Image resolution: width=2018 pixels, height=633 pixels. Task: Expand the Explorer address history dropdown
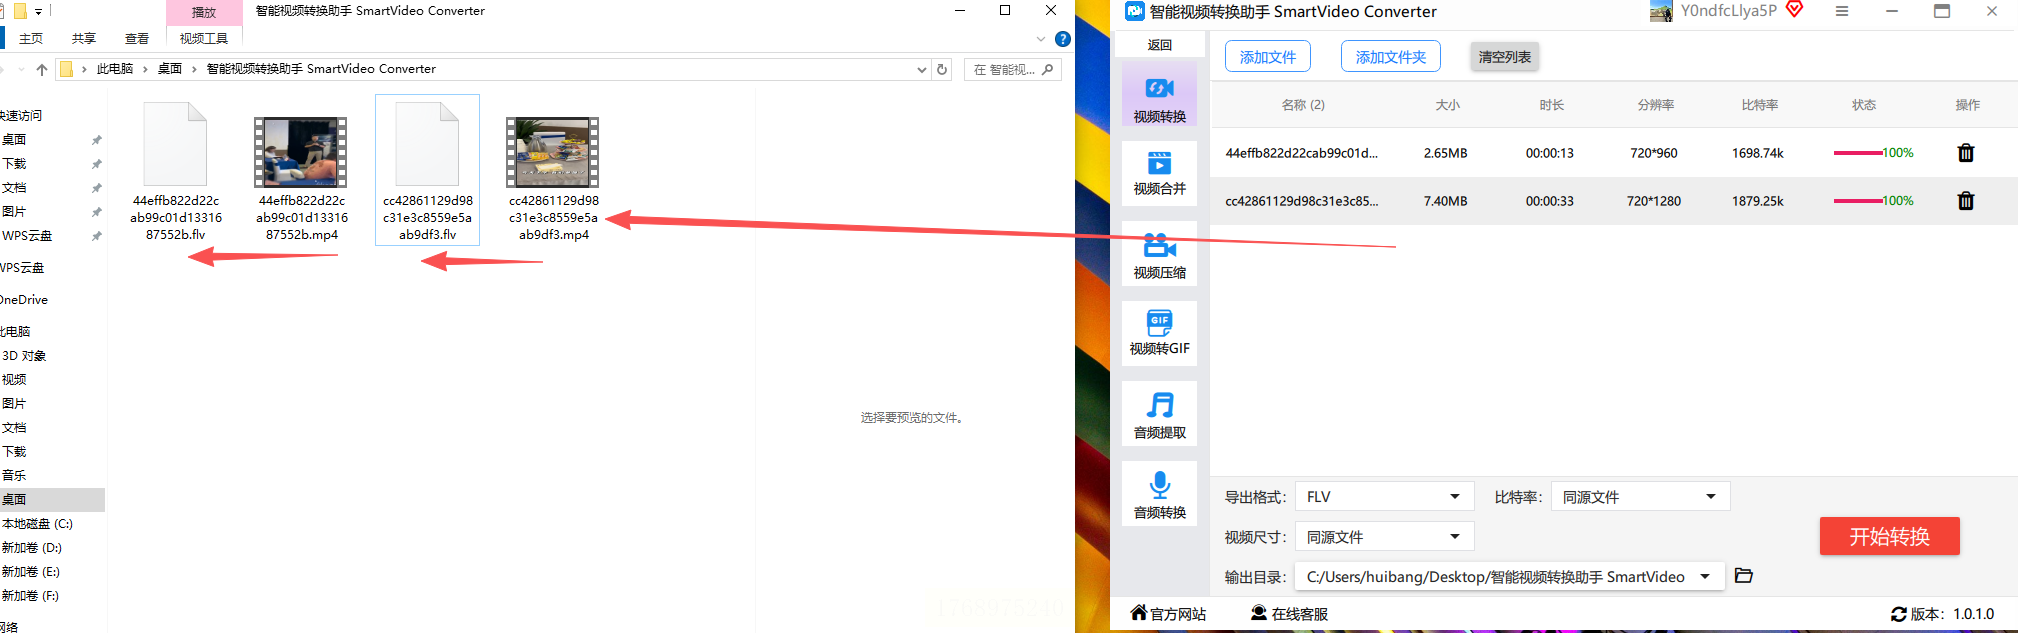coord(922,69)
